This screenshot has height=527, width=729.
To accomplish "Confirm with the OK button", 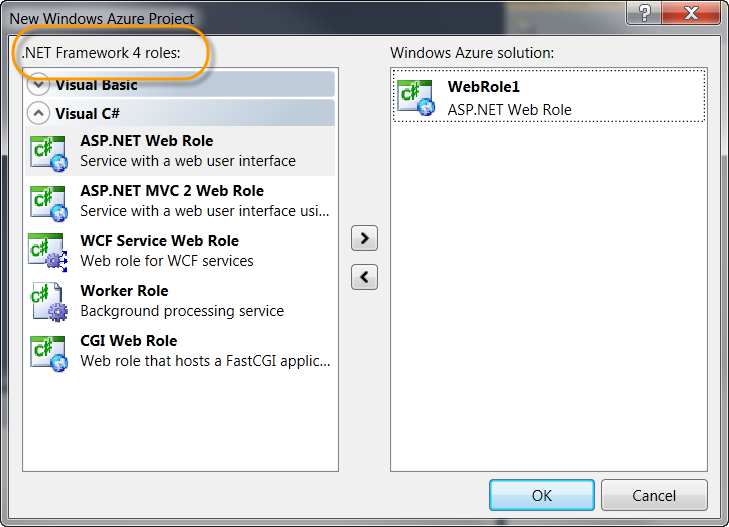I will click(x=542, y=495).
